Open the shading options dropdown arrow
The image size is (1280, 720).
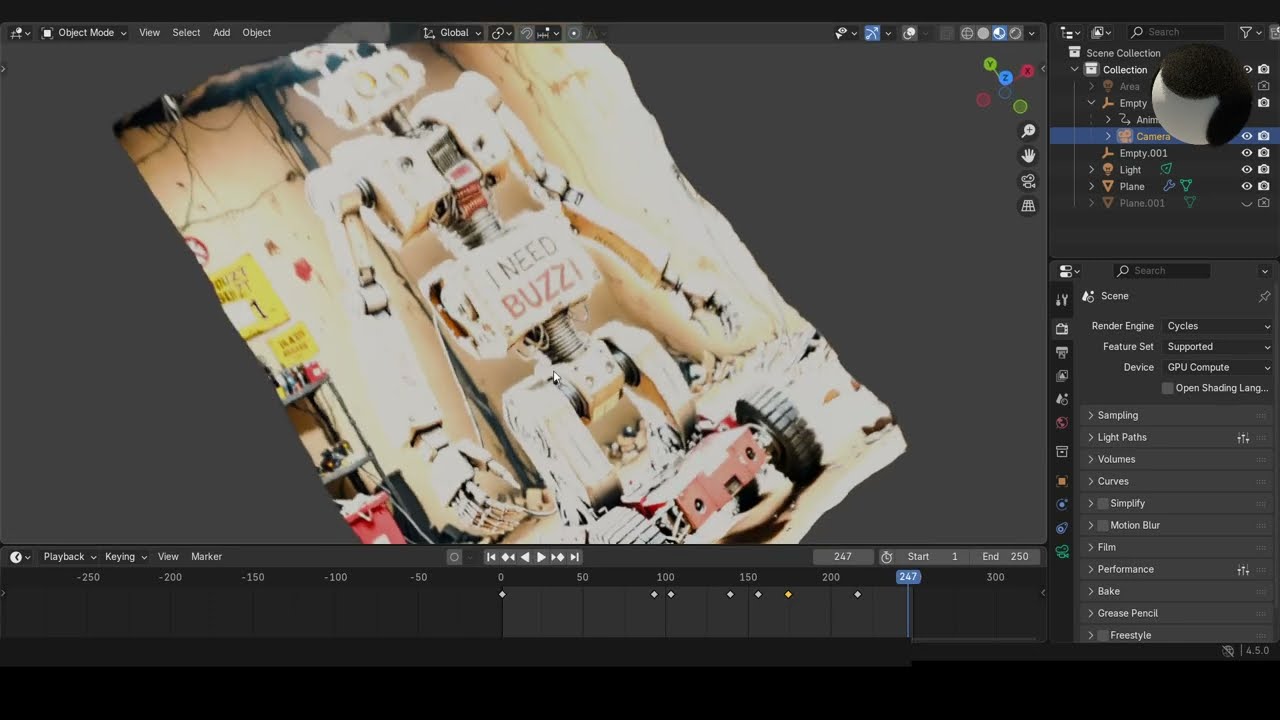pos(1033,33)
